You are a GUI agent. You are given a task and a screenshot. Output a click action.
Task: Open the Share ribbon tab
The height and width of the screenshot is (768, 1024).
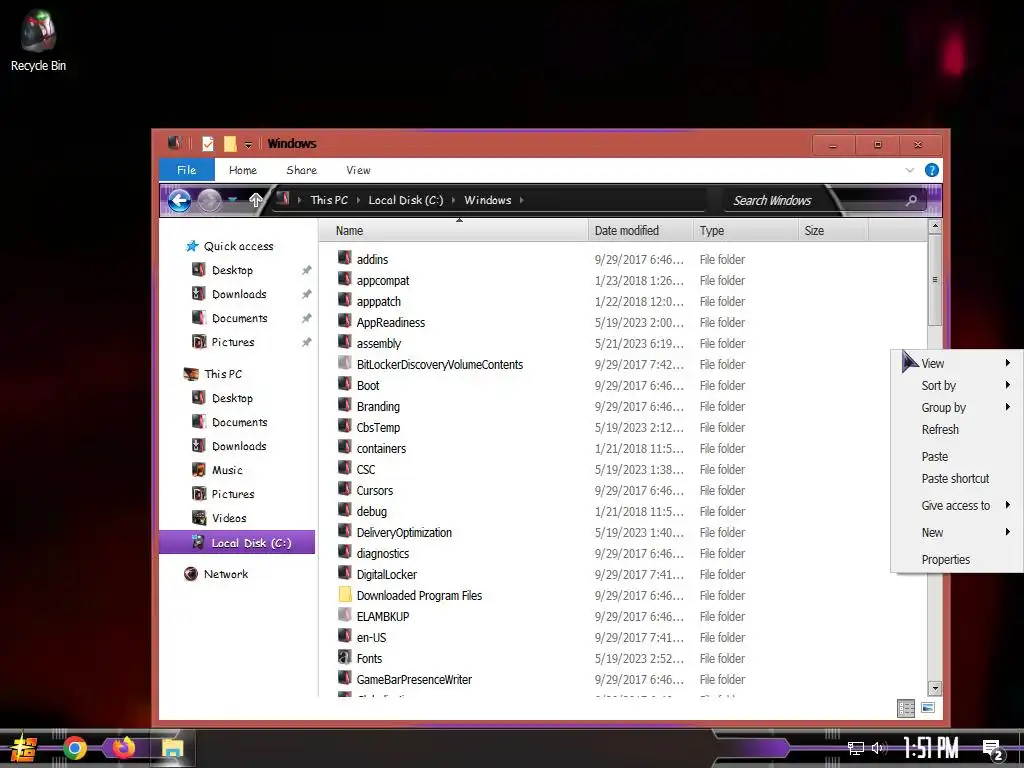[x=301, y=170]
